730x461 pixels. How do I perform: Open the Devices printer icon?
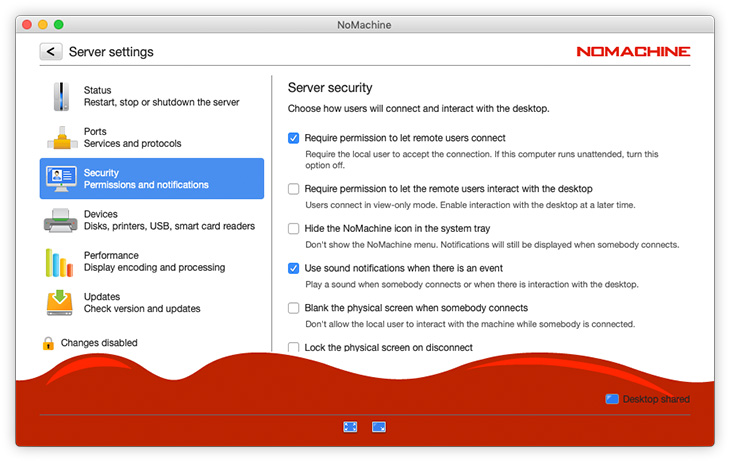(x=62, y=221)
